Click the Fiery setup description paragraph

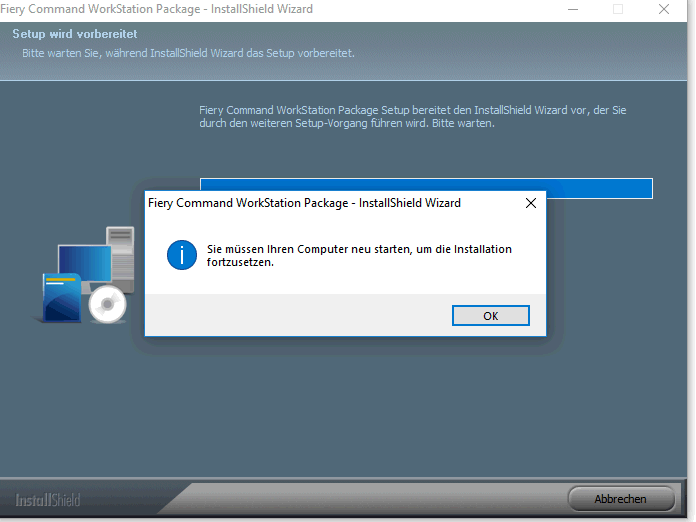coord(413,117)
